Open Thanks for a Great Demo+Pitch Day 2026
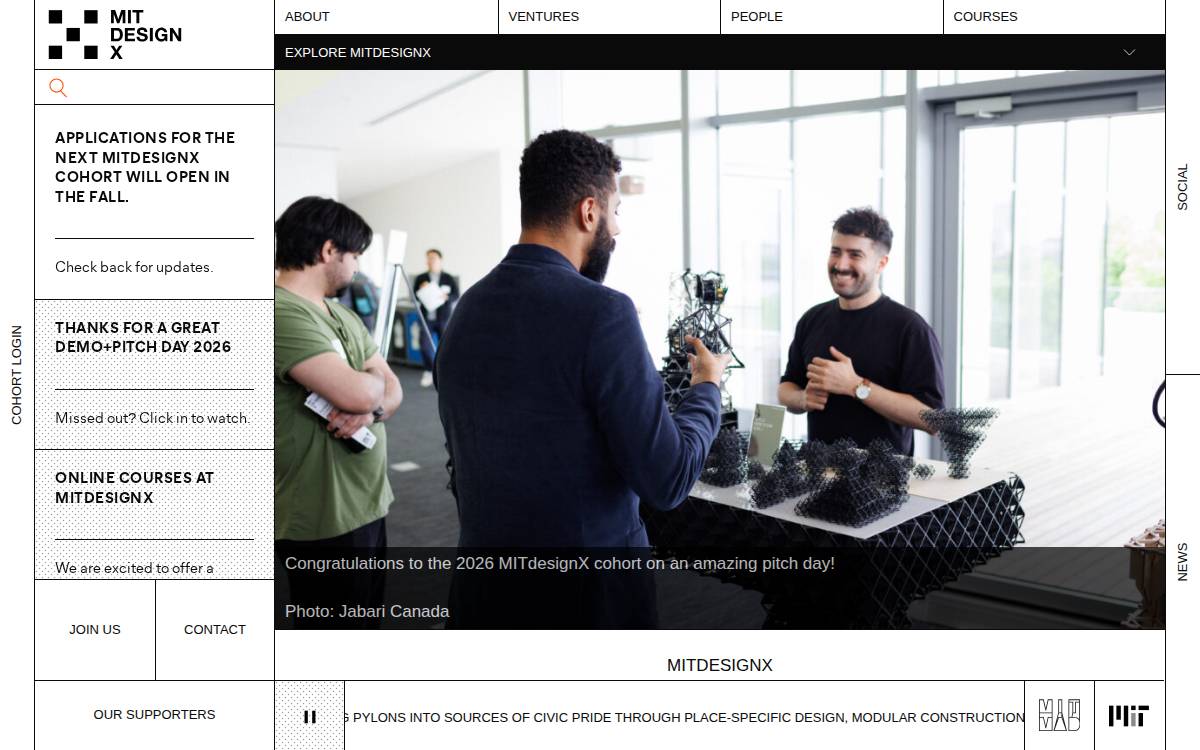This screenshot has height=750, width=1200. (143, 337)
